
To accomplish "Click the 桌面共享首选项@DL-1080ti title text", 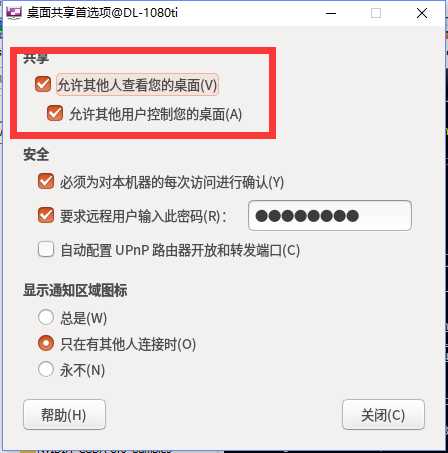I will click(102, 13).
